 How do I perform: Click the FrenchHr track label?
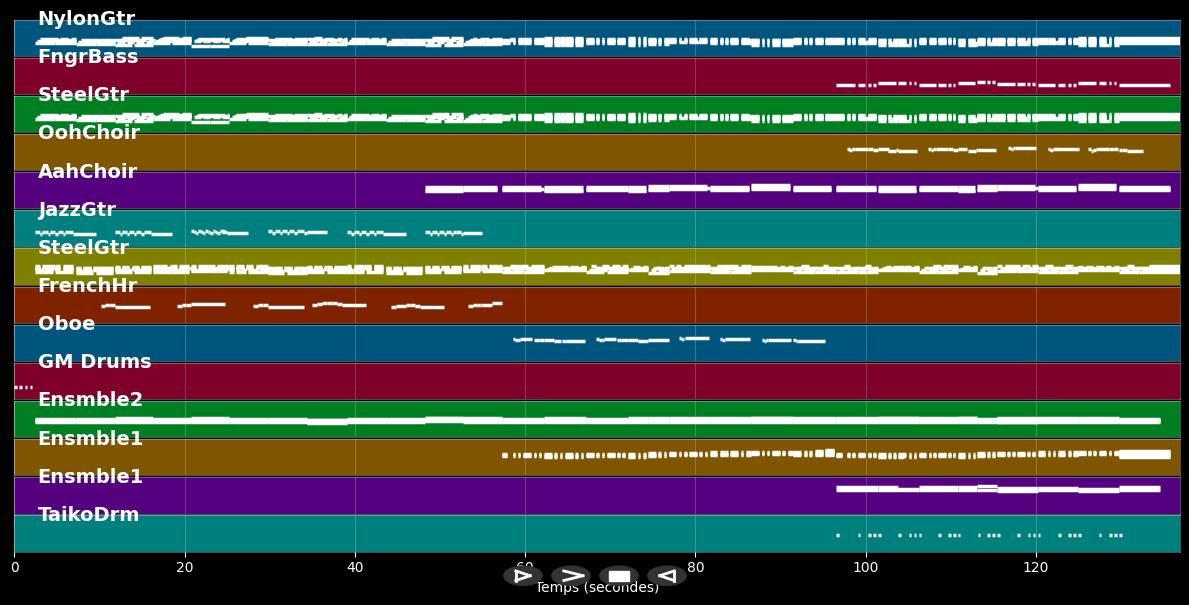coord(87,286)
